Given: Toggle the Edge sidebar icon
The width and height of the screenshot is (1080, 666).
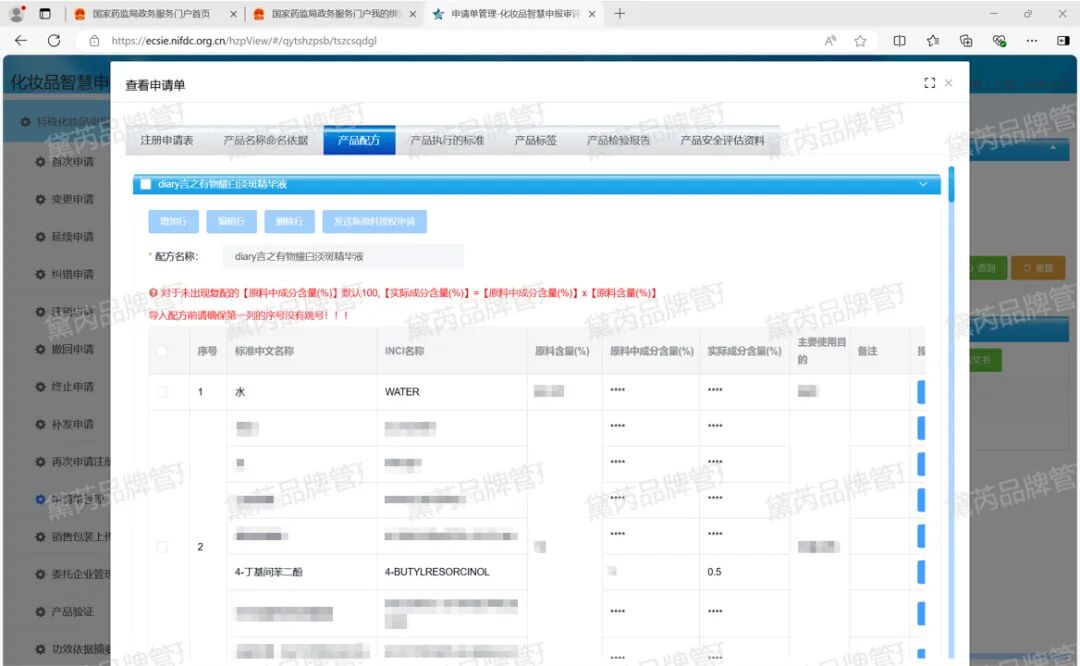Looking at the screenshot, I should [x=1063, y=41].
